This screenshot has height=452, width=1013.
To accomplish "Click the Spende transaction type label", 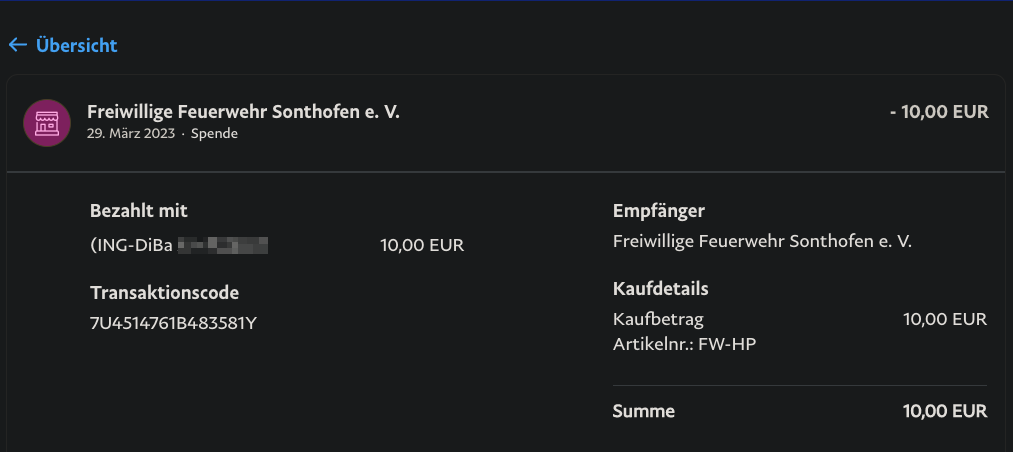I will 214,133.
